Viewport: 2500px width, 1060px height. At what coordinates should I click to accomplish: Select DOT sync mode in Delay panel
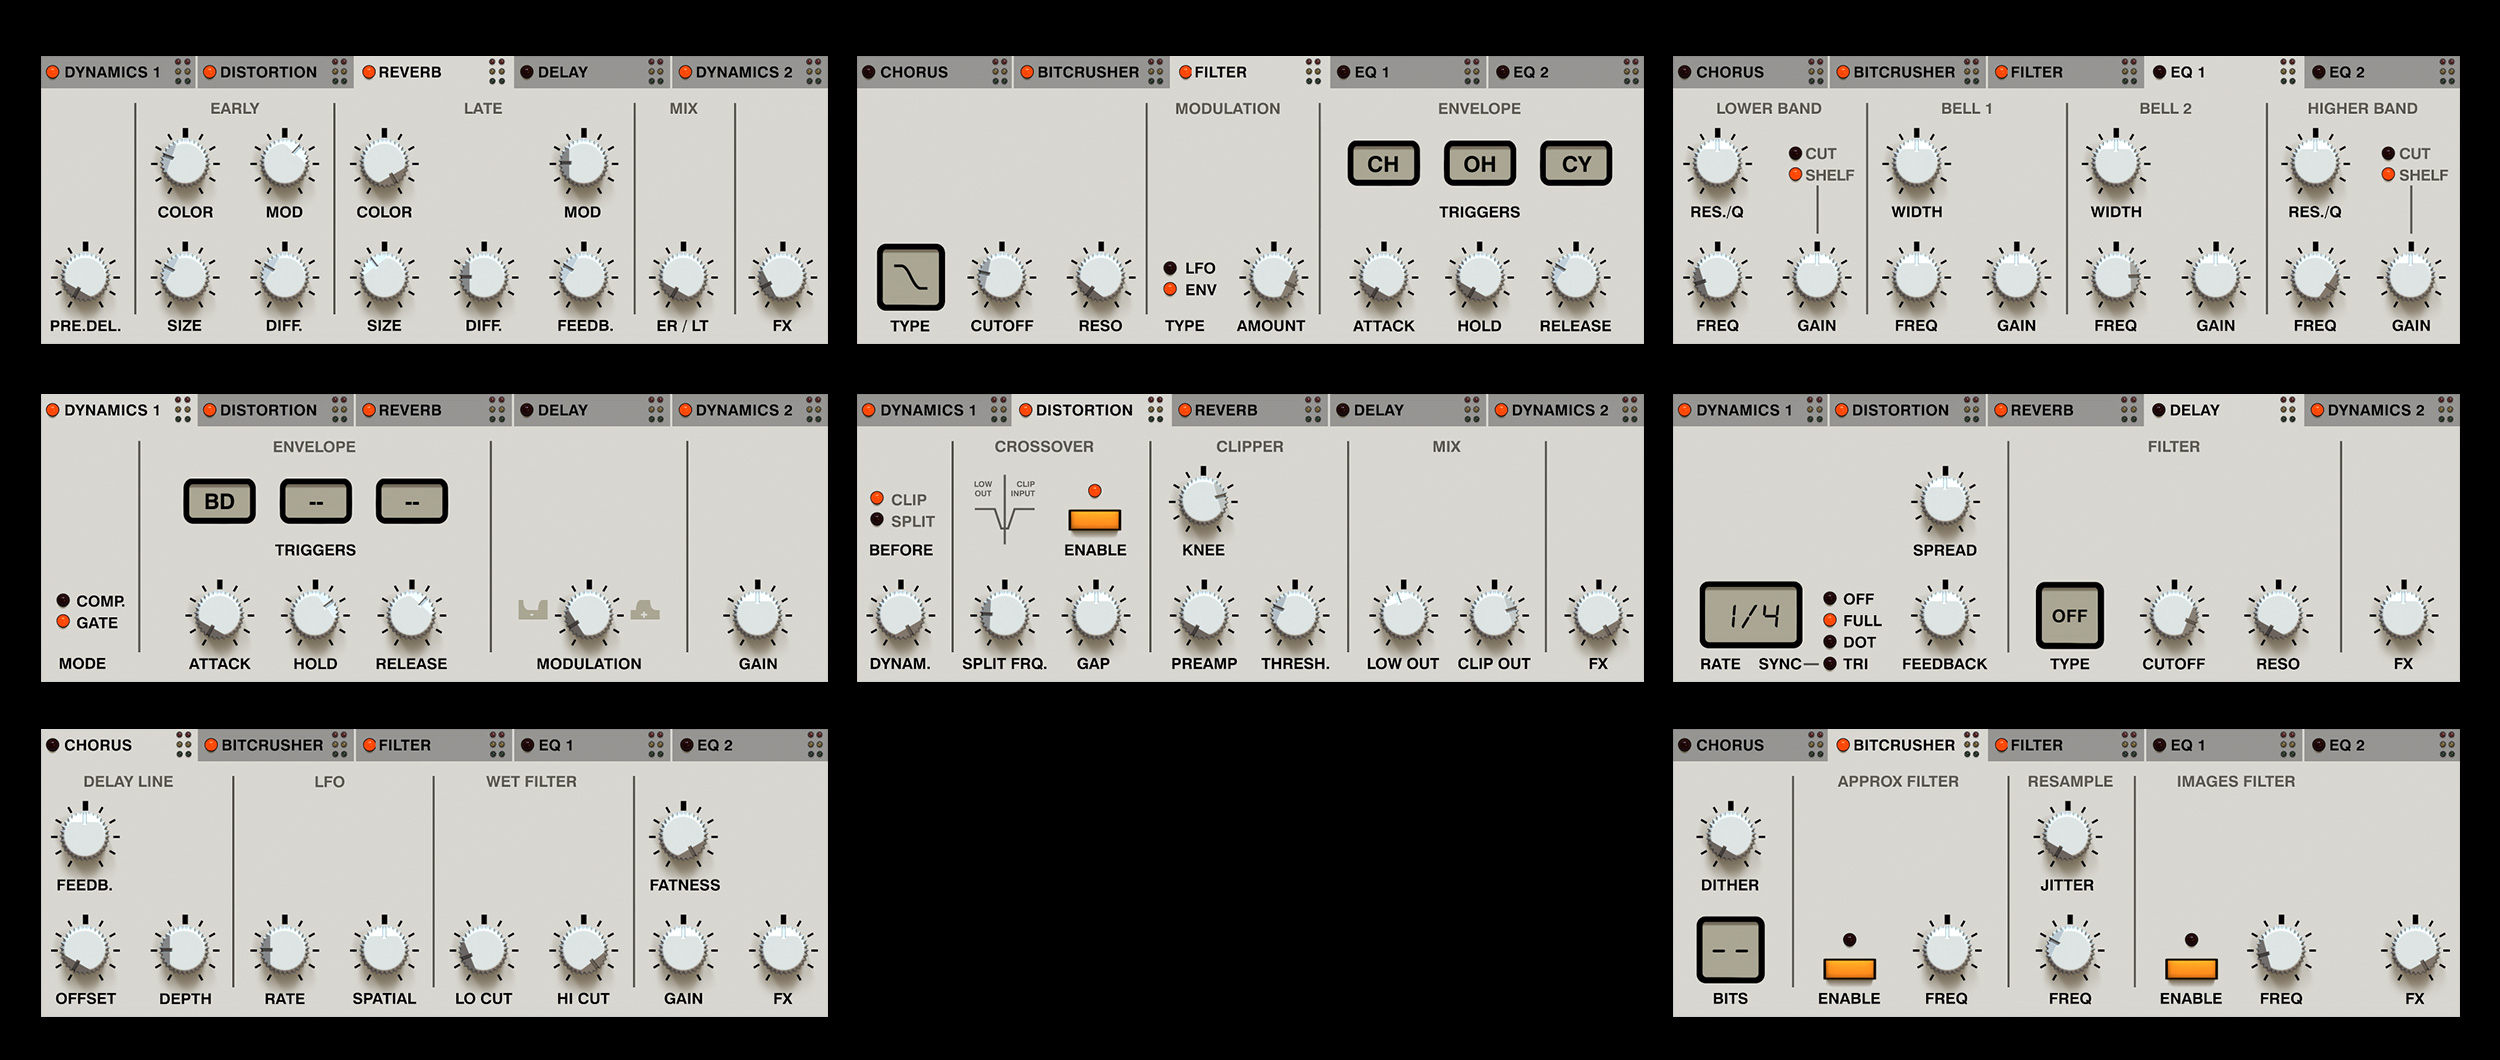click(1850, 642)
